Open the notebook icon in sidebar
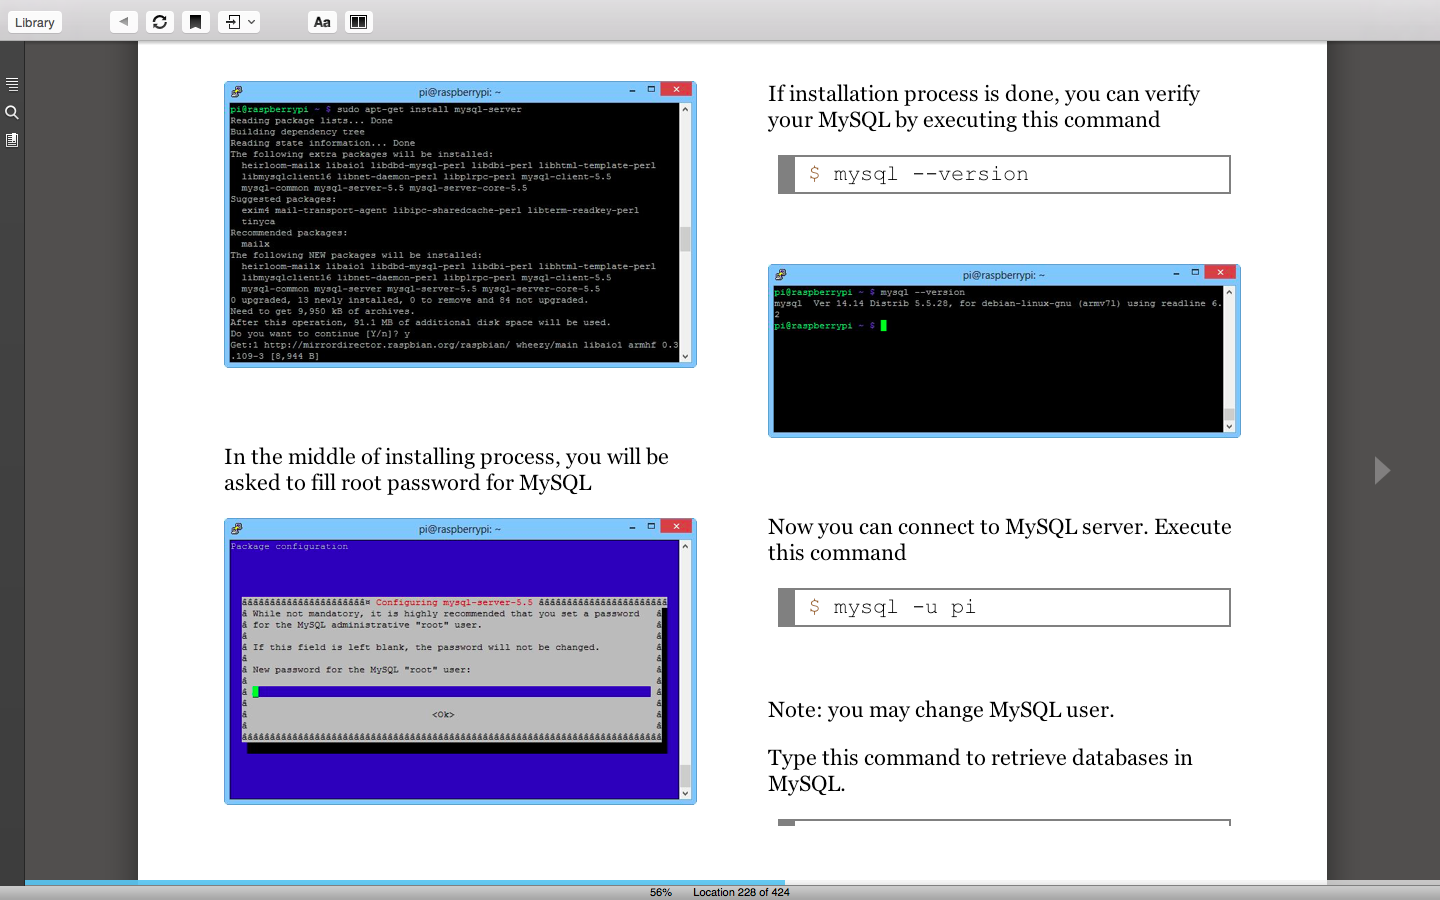This screenshot has width=1440, height=900. 12,140
